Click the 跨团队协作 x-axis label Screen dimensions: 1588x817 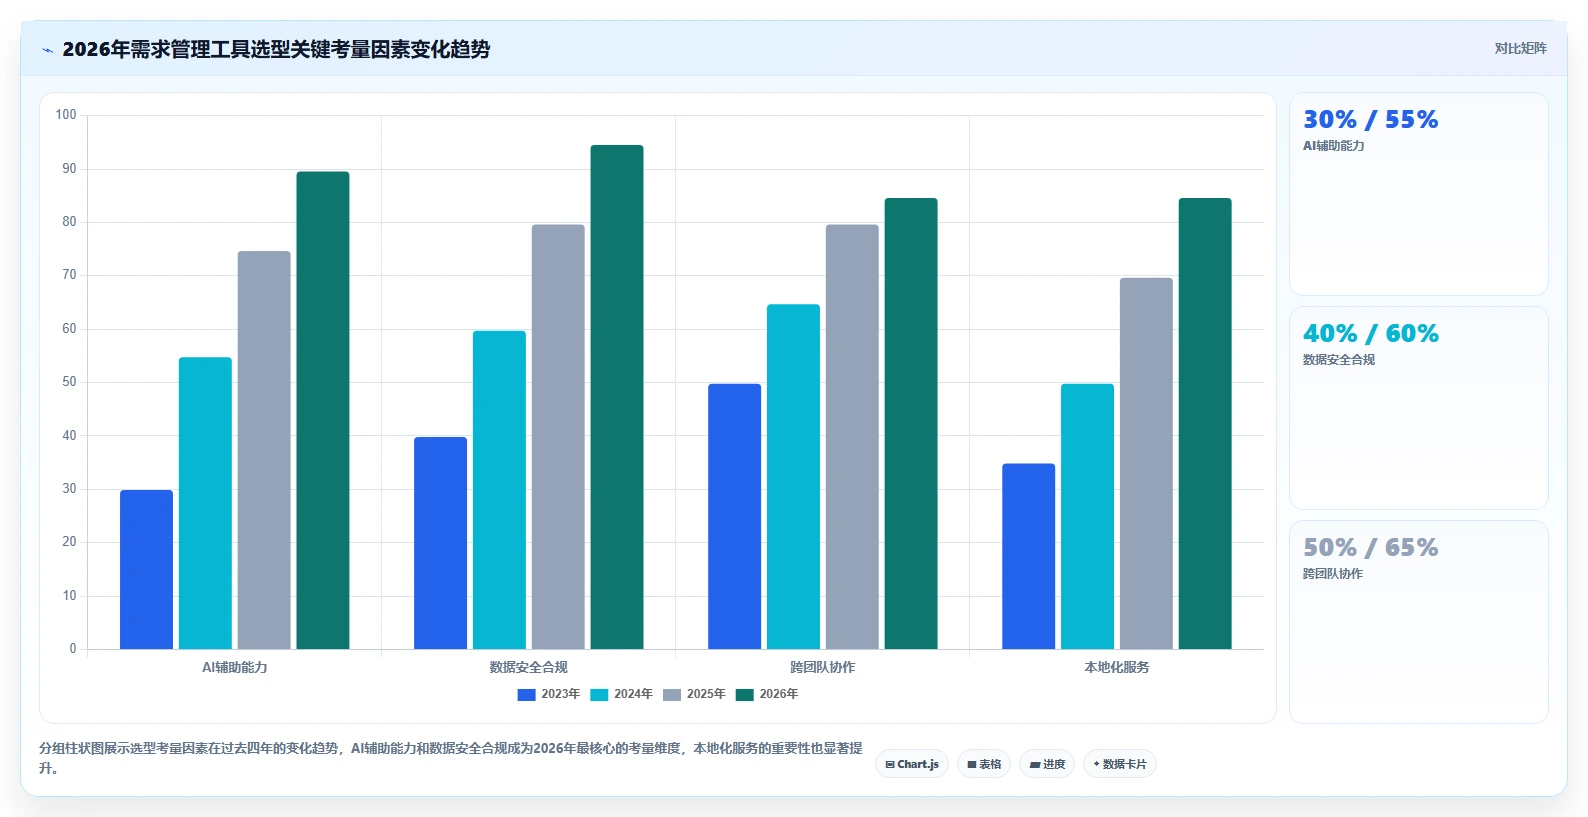tap(823, 667)
